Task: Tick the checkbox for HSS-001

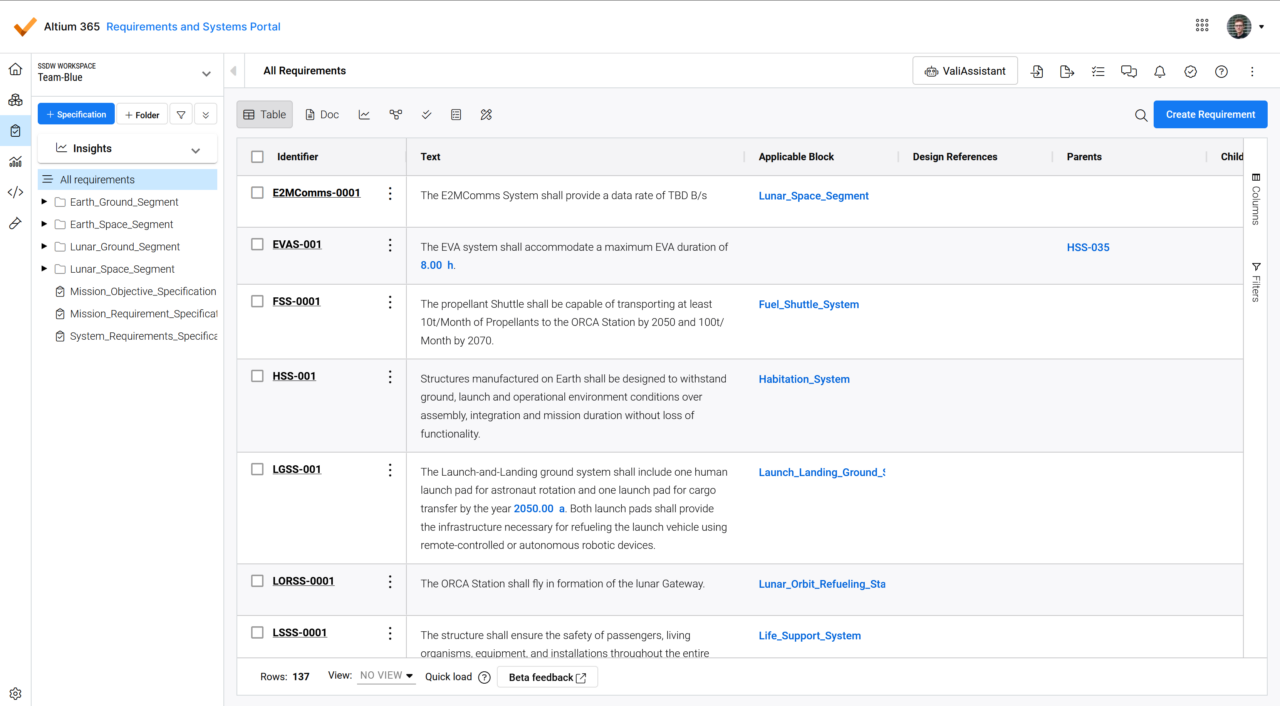Action: pos(257,377)
